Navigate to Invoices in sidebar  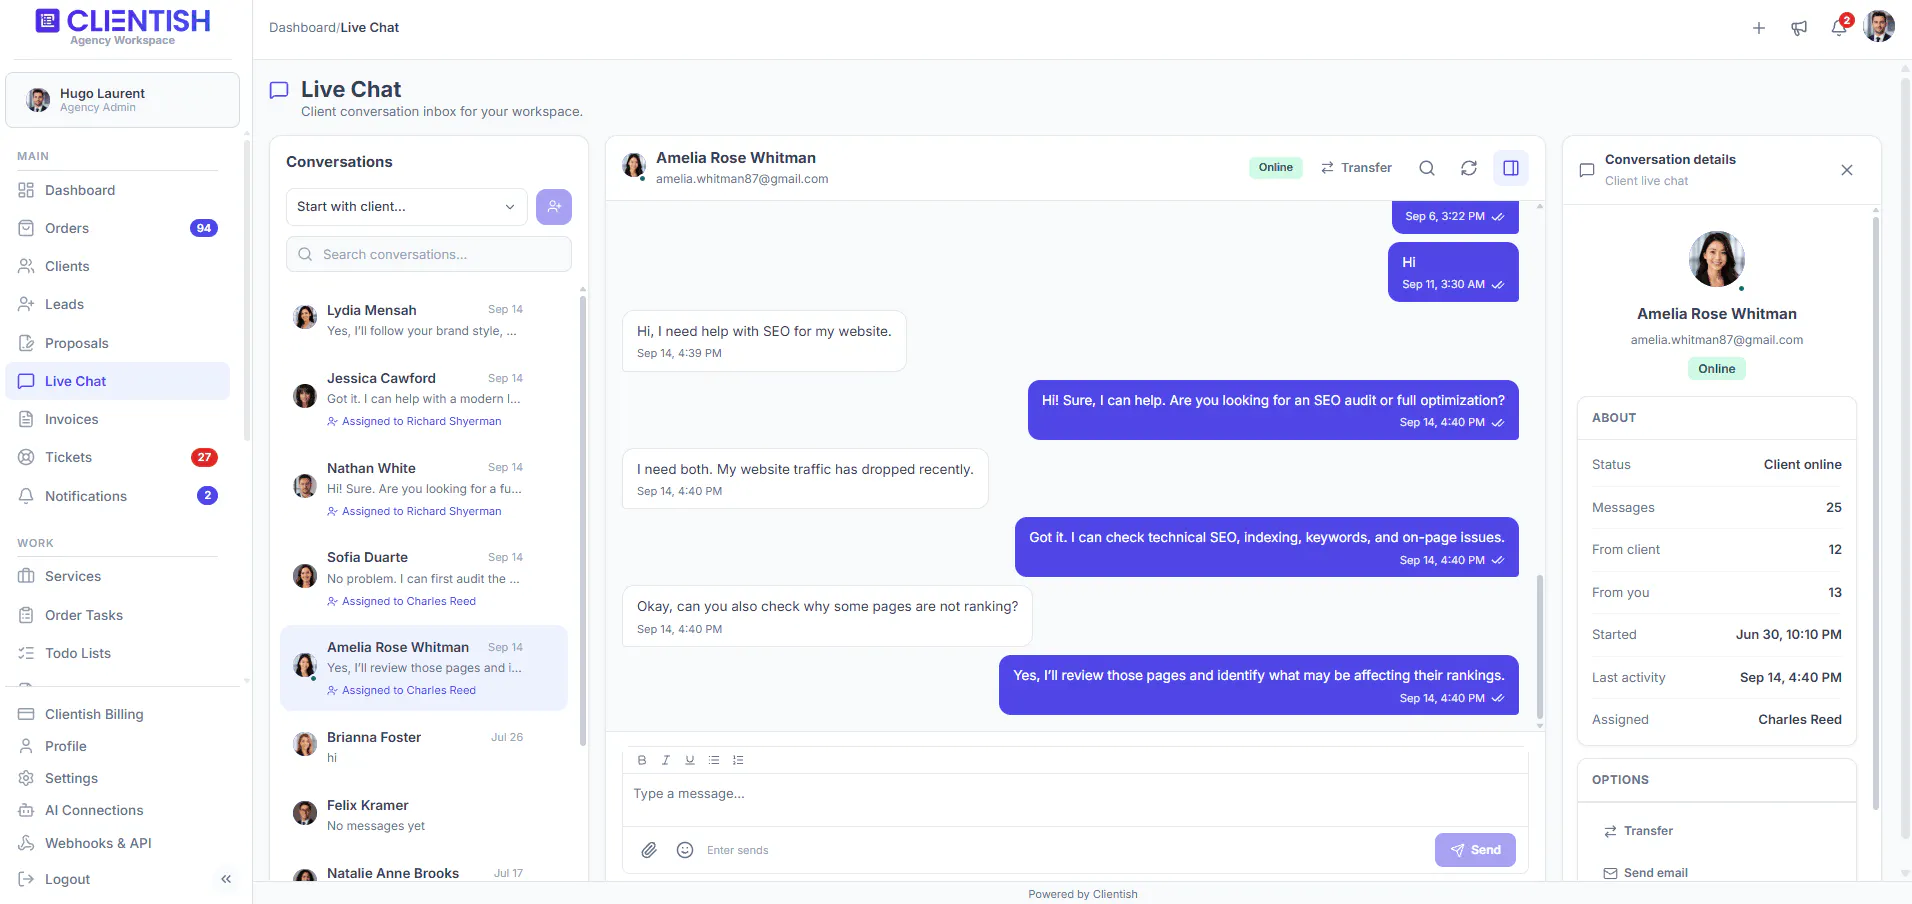[118, 419]
